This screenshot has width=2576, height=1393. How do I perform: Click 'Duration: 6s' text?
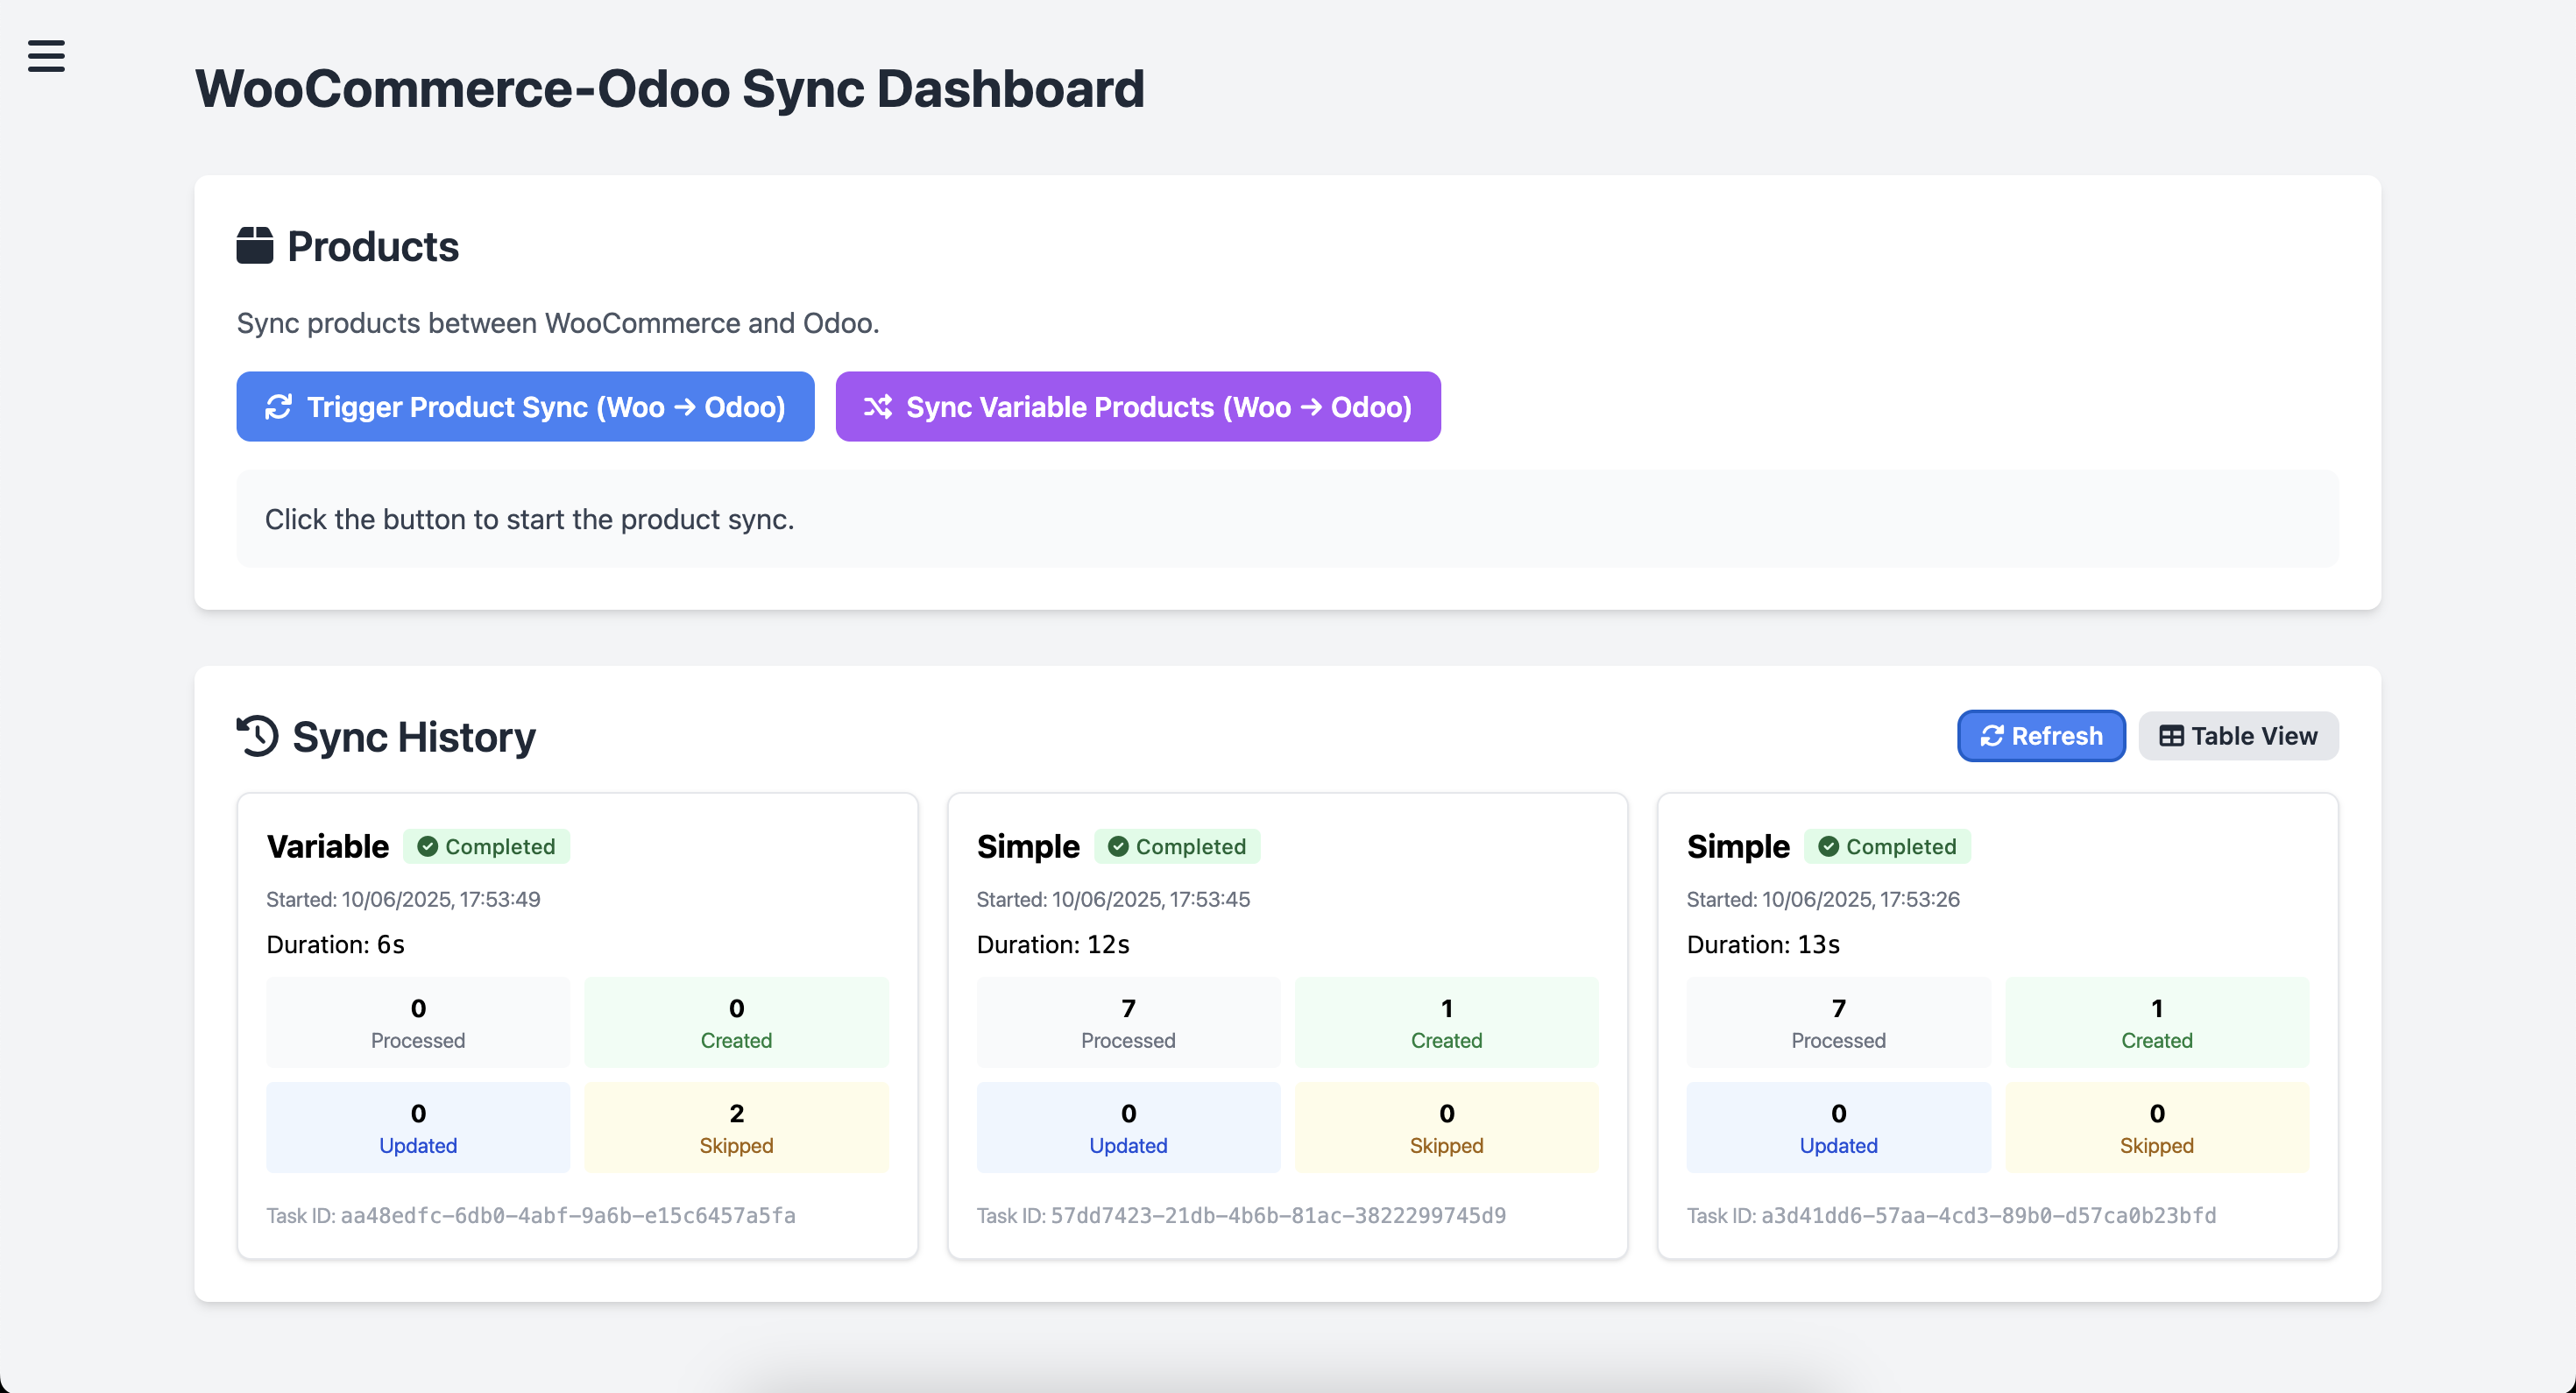pos(335,944)
